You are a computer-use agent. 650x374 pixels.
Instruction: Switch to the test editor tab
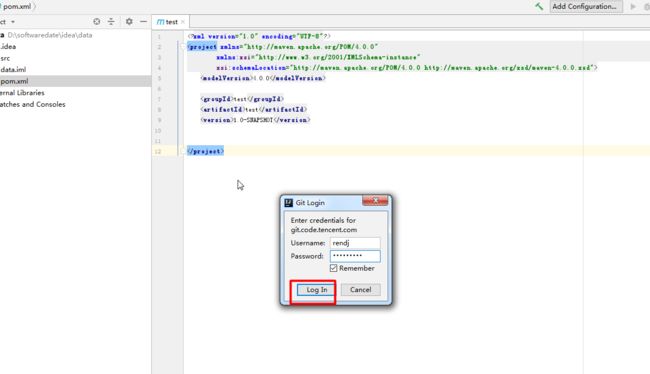(x=171, y=22)
